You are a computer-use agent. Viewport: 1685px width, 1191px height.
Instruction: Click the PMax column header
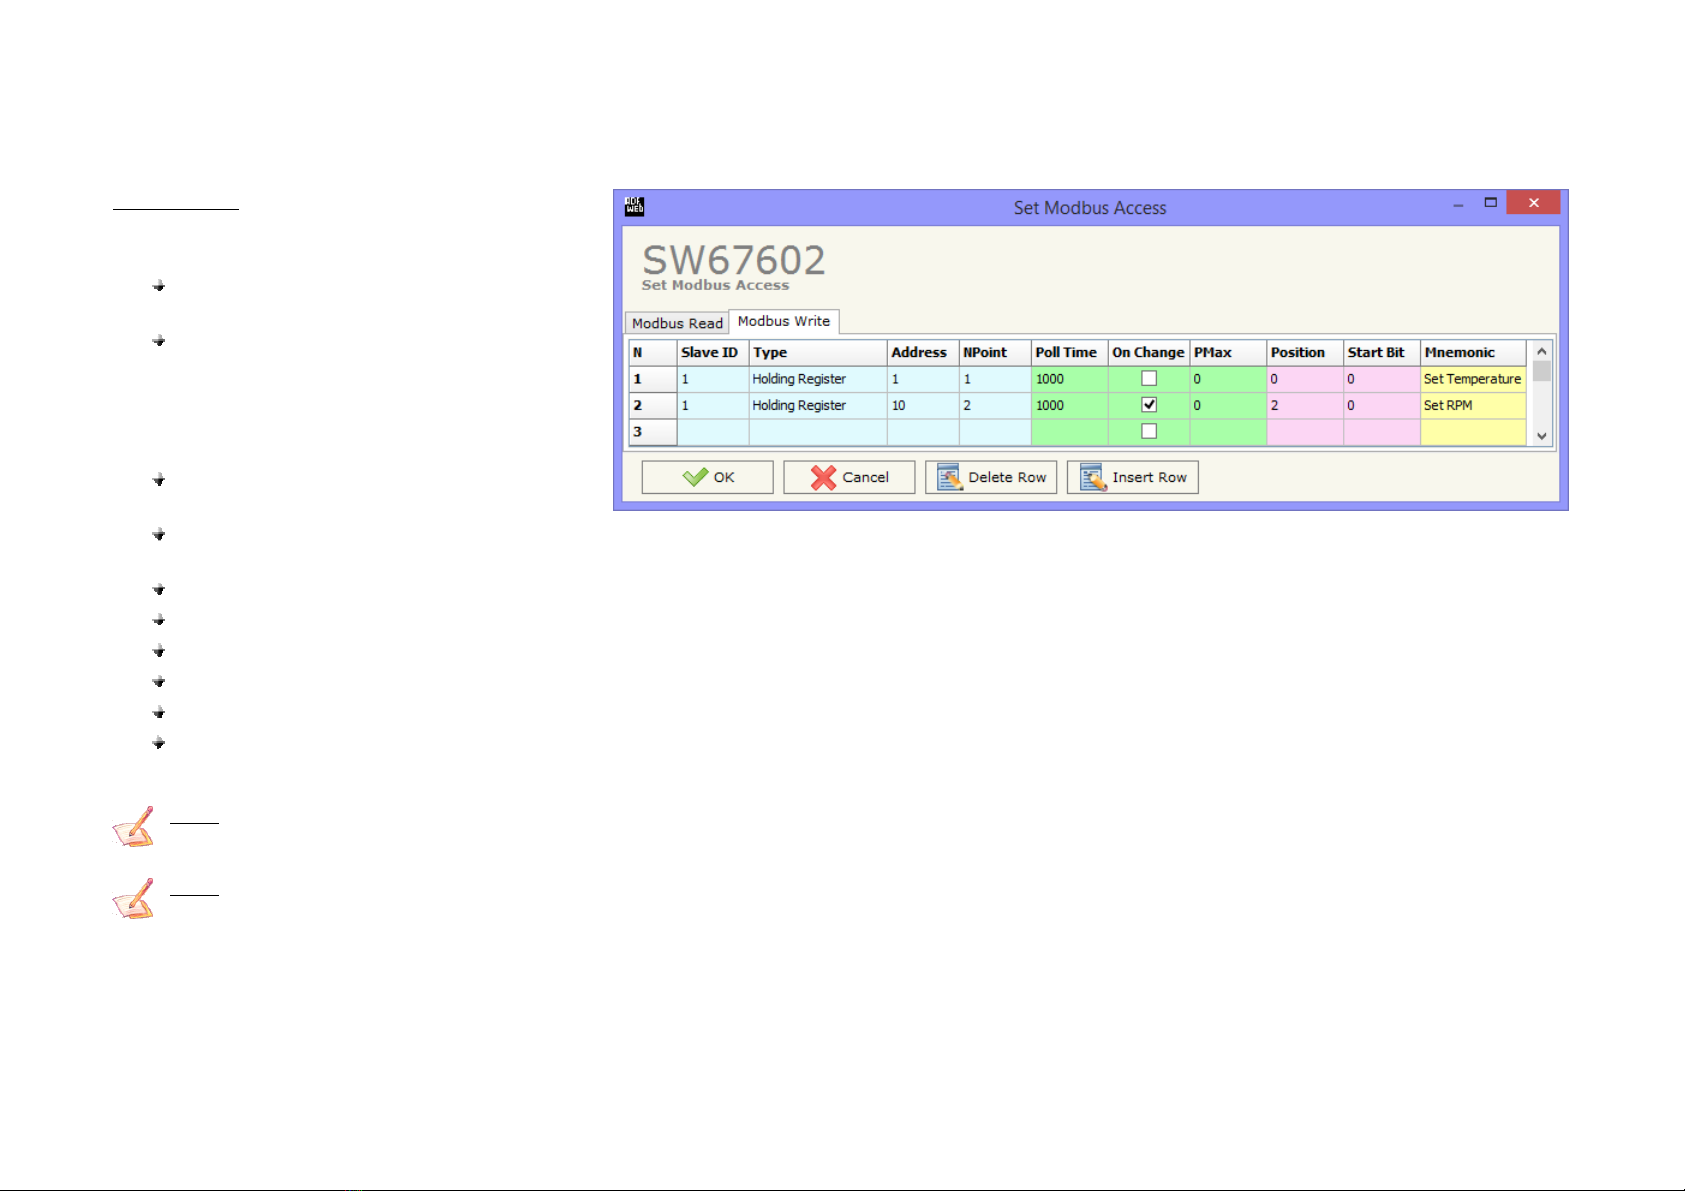click(1228, 353)
